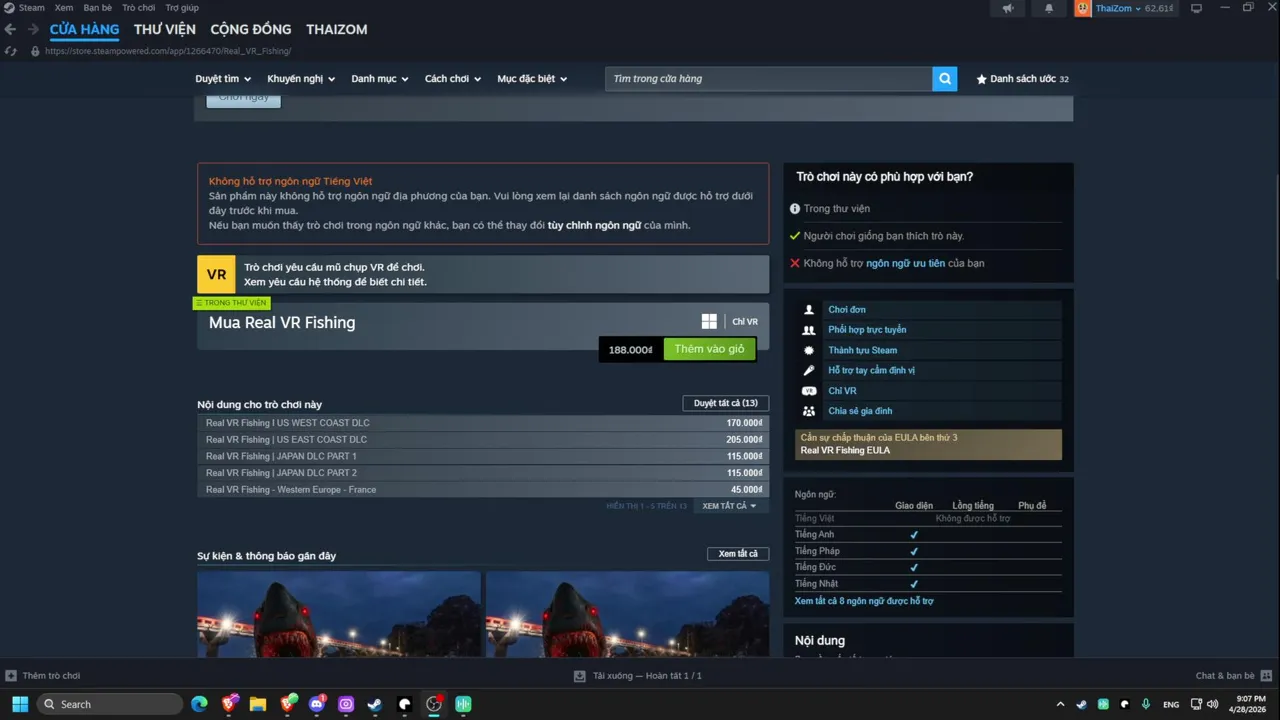Open the left shark event thumbnail

coord(339,614)
